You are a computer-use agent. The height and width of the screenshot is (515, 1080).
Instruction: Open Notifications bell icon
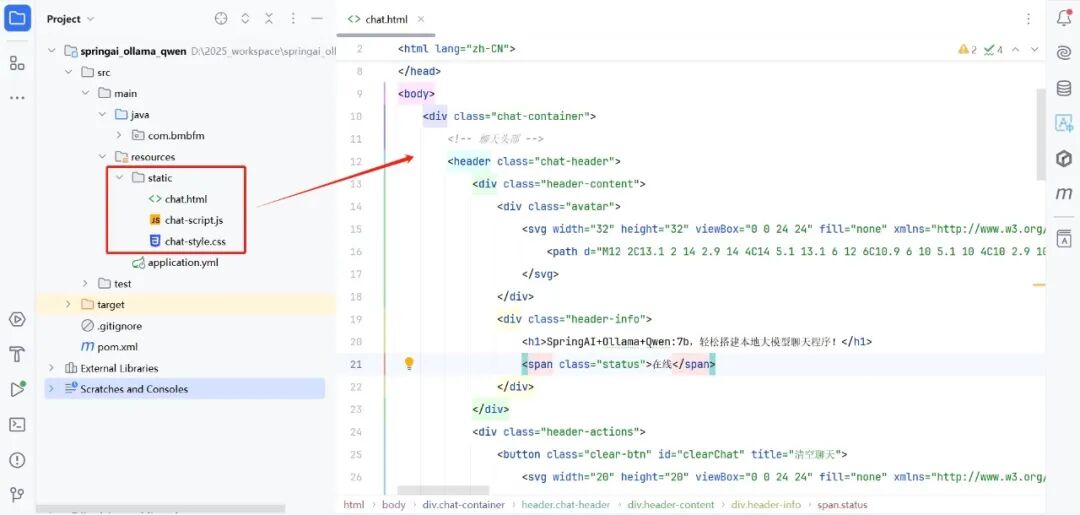[1064, 19]
